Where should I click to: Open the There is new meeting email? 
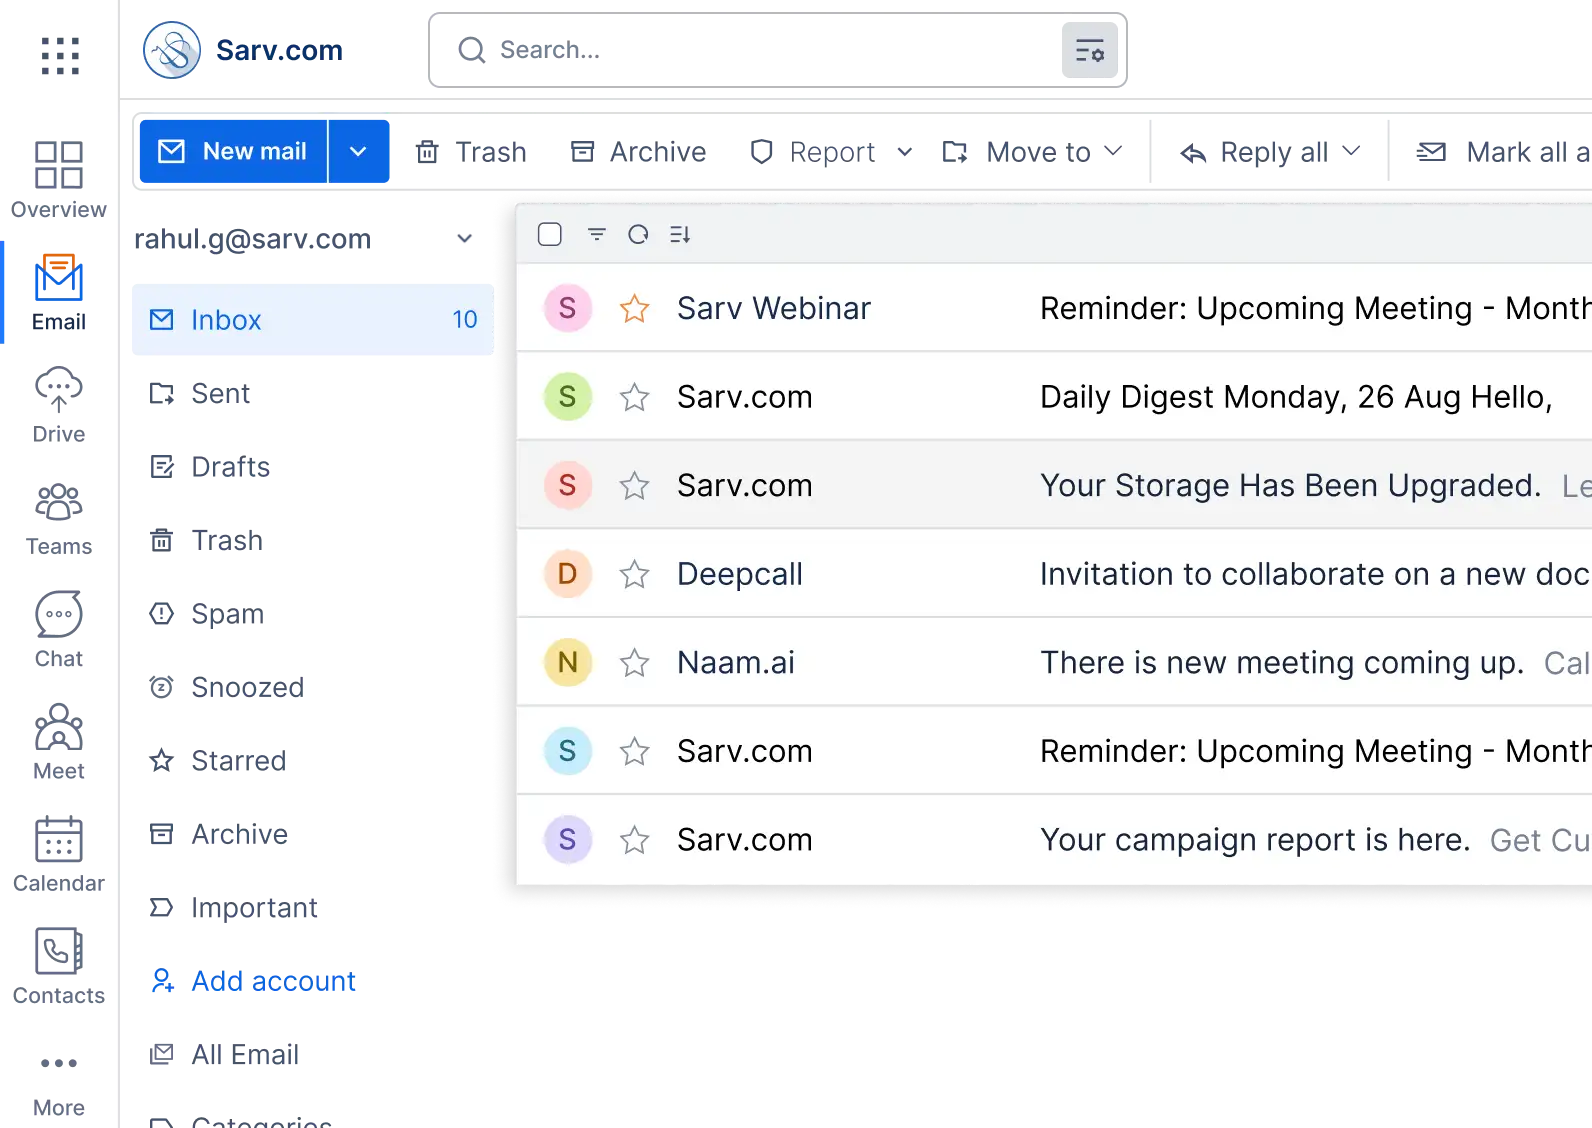pos(1054,662)
